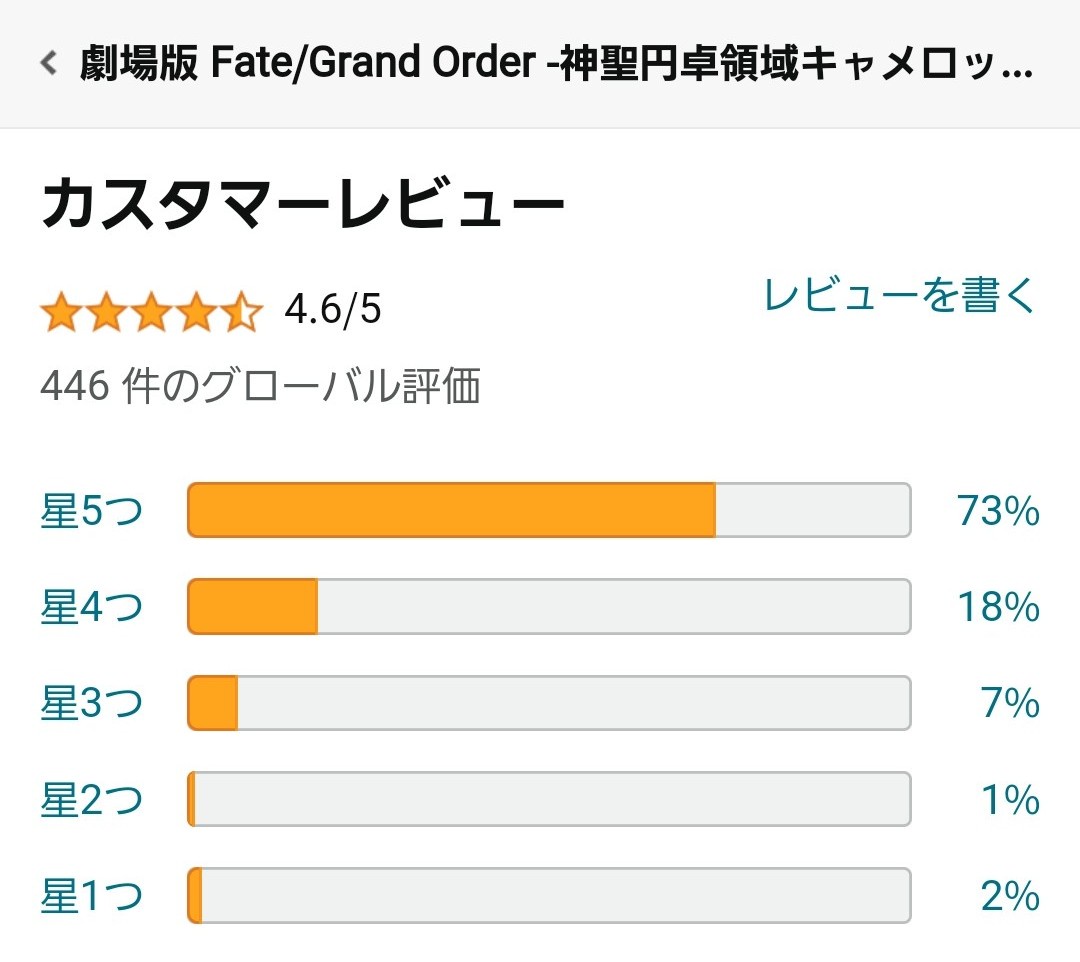The height and width of the screenshot is (962, 1080).
Task: Click the 2-star rating bar
Action: pos(549,799)
